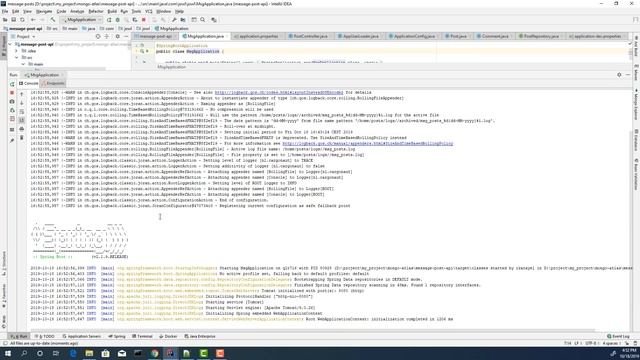This screenshot has width=640, height=360.
Task: Open the Docker tool window button
Action: [168, 336]
